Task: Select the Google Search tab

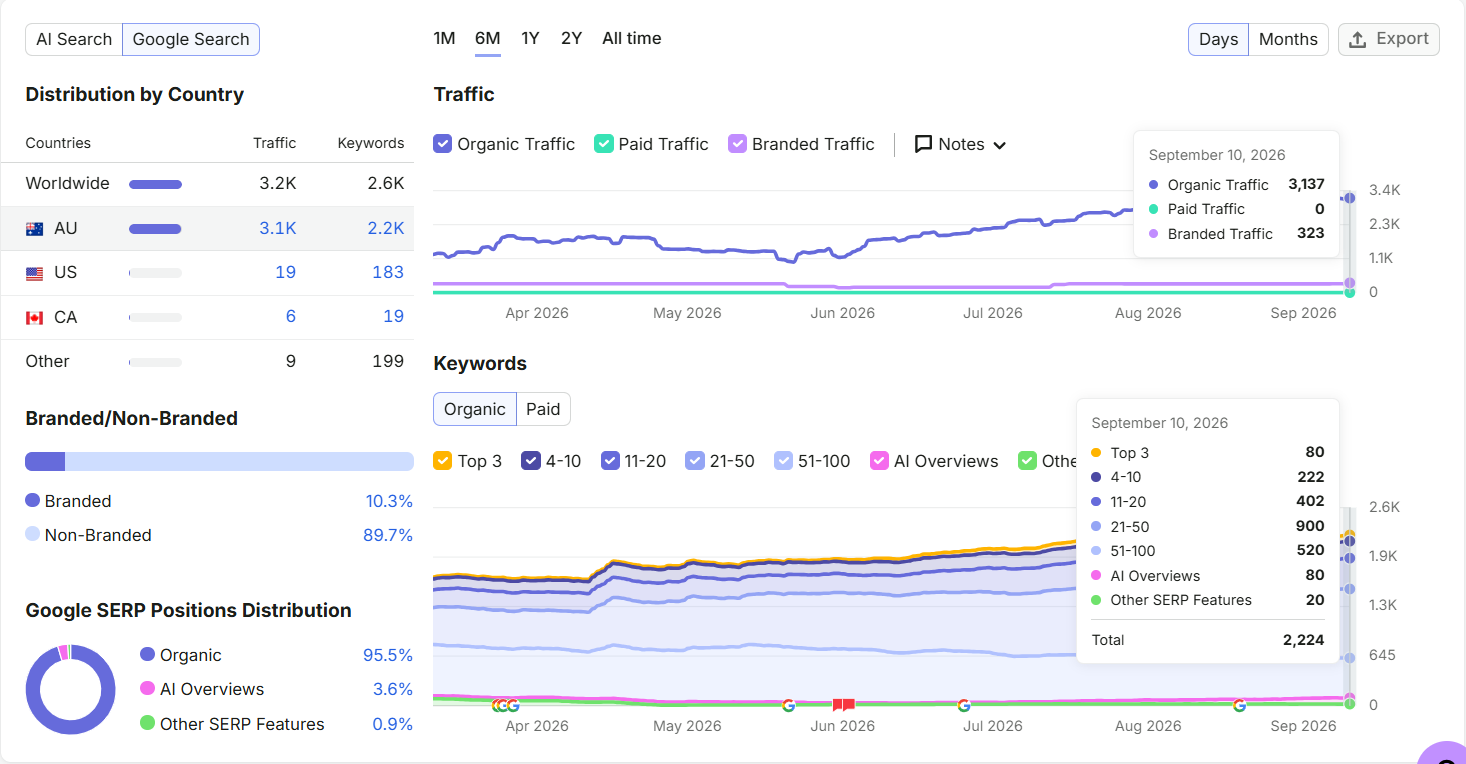Action: (x=191, y=39)
